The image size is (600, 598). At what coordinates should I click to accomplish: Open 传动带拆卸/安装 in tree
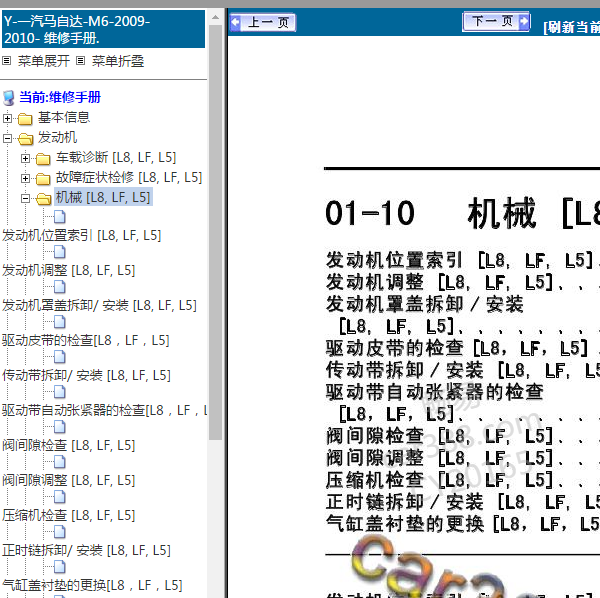(86, 375)
